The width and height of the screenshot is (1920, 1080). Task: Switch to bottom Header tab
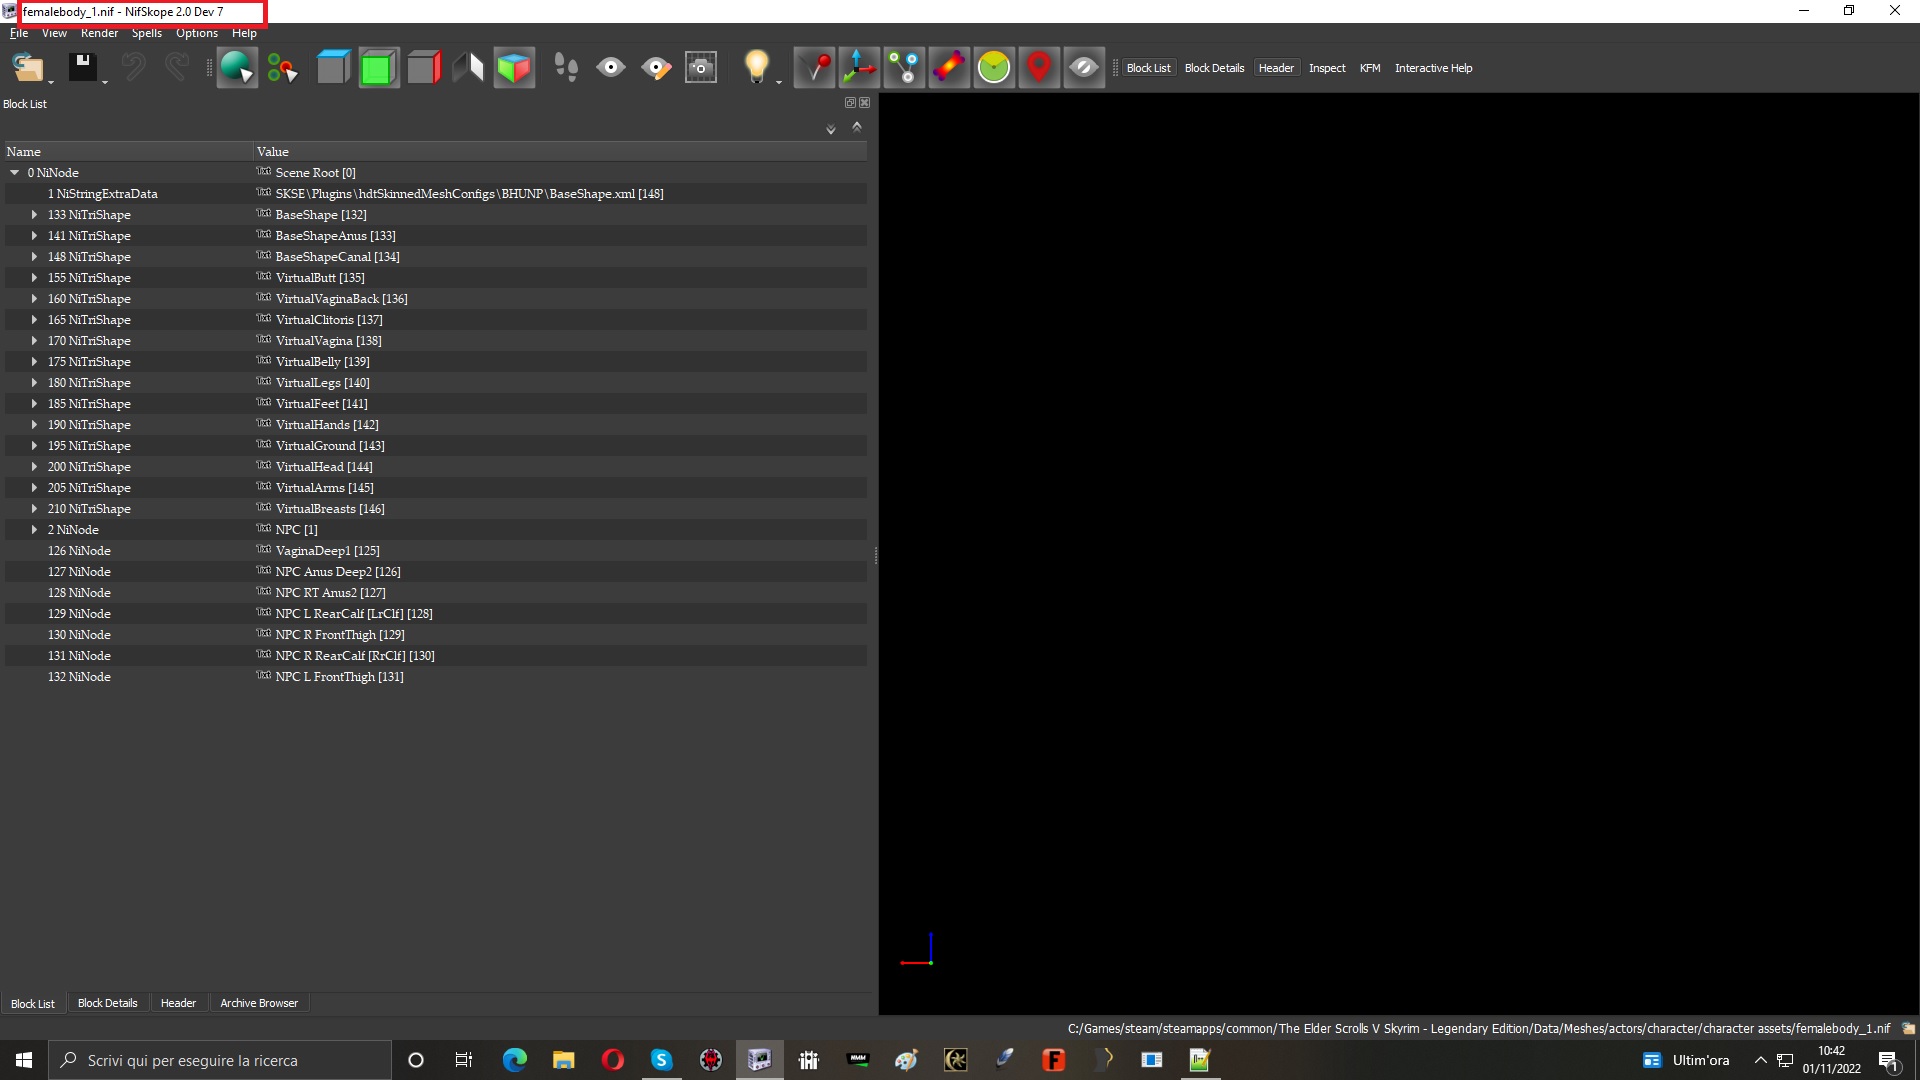tap(178, 1003)
